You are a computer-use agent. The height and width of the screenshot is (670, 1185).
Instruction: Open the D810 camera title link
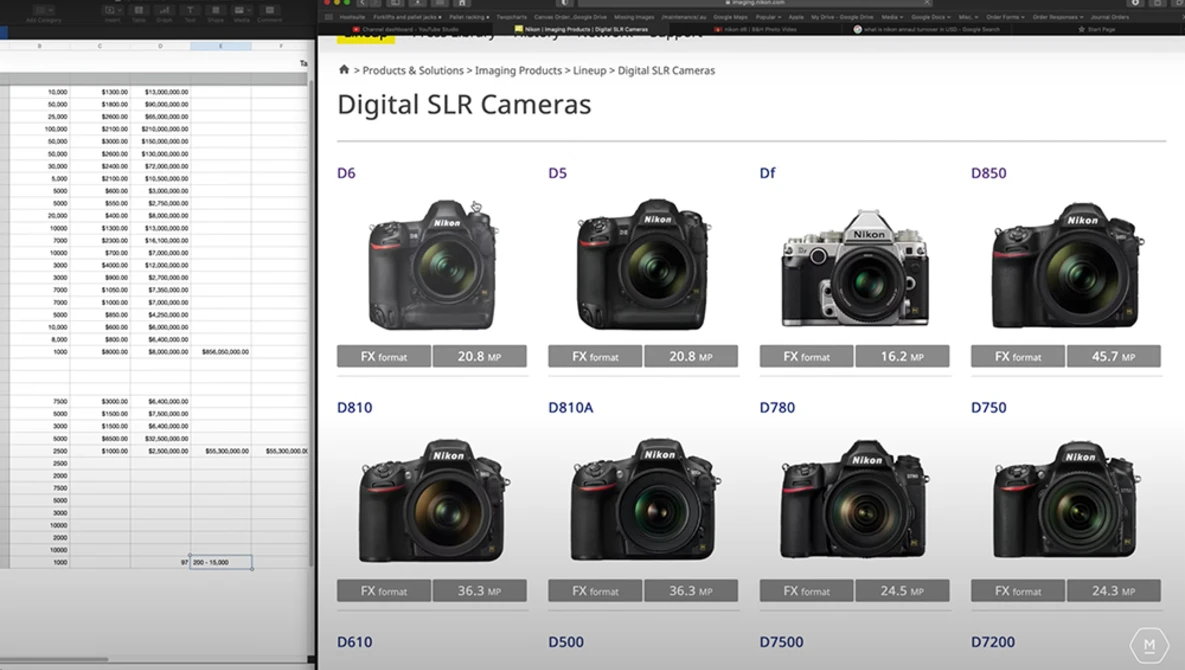(x=354, y=408)
